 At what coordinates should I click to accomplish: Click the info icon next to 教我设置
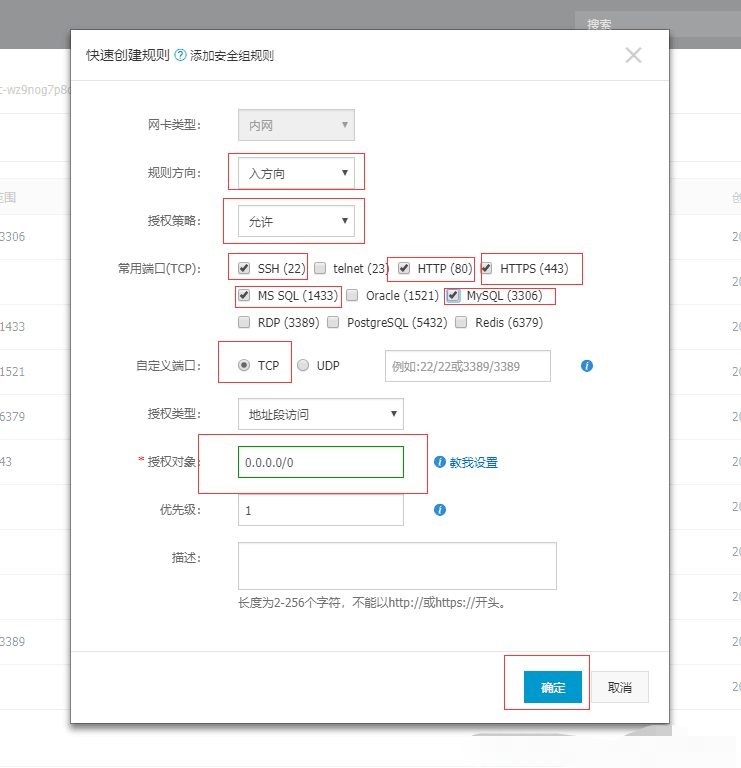click(x=439, y=462)
